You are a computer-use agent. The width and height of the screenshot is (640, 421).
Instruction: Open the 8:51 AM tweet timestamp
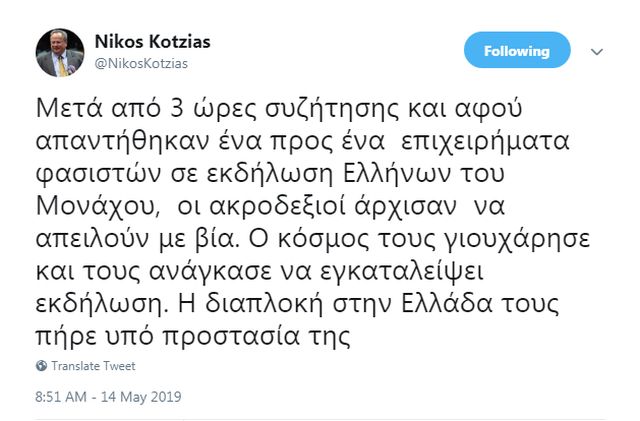pyautogui.click(x=60, y=397)
